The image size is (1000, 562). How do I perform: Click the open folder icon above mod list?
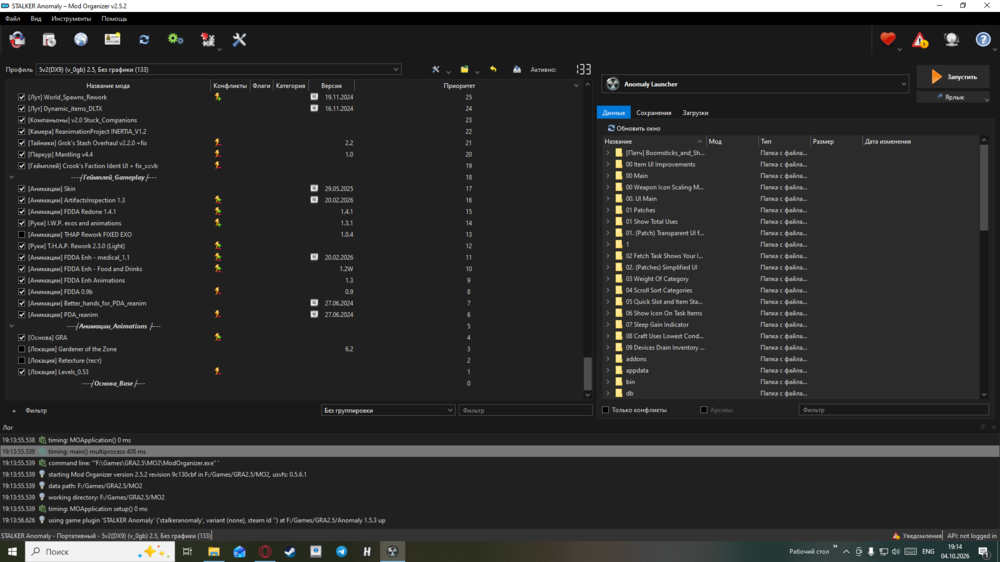coord(464,70)
